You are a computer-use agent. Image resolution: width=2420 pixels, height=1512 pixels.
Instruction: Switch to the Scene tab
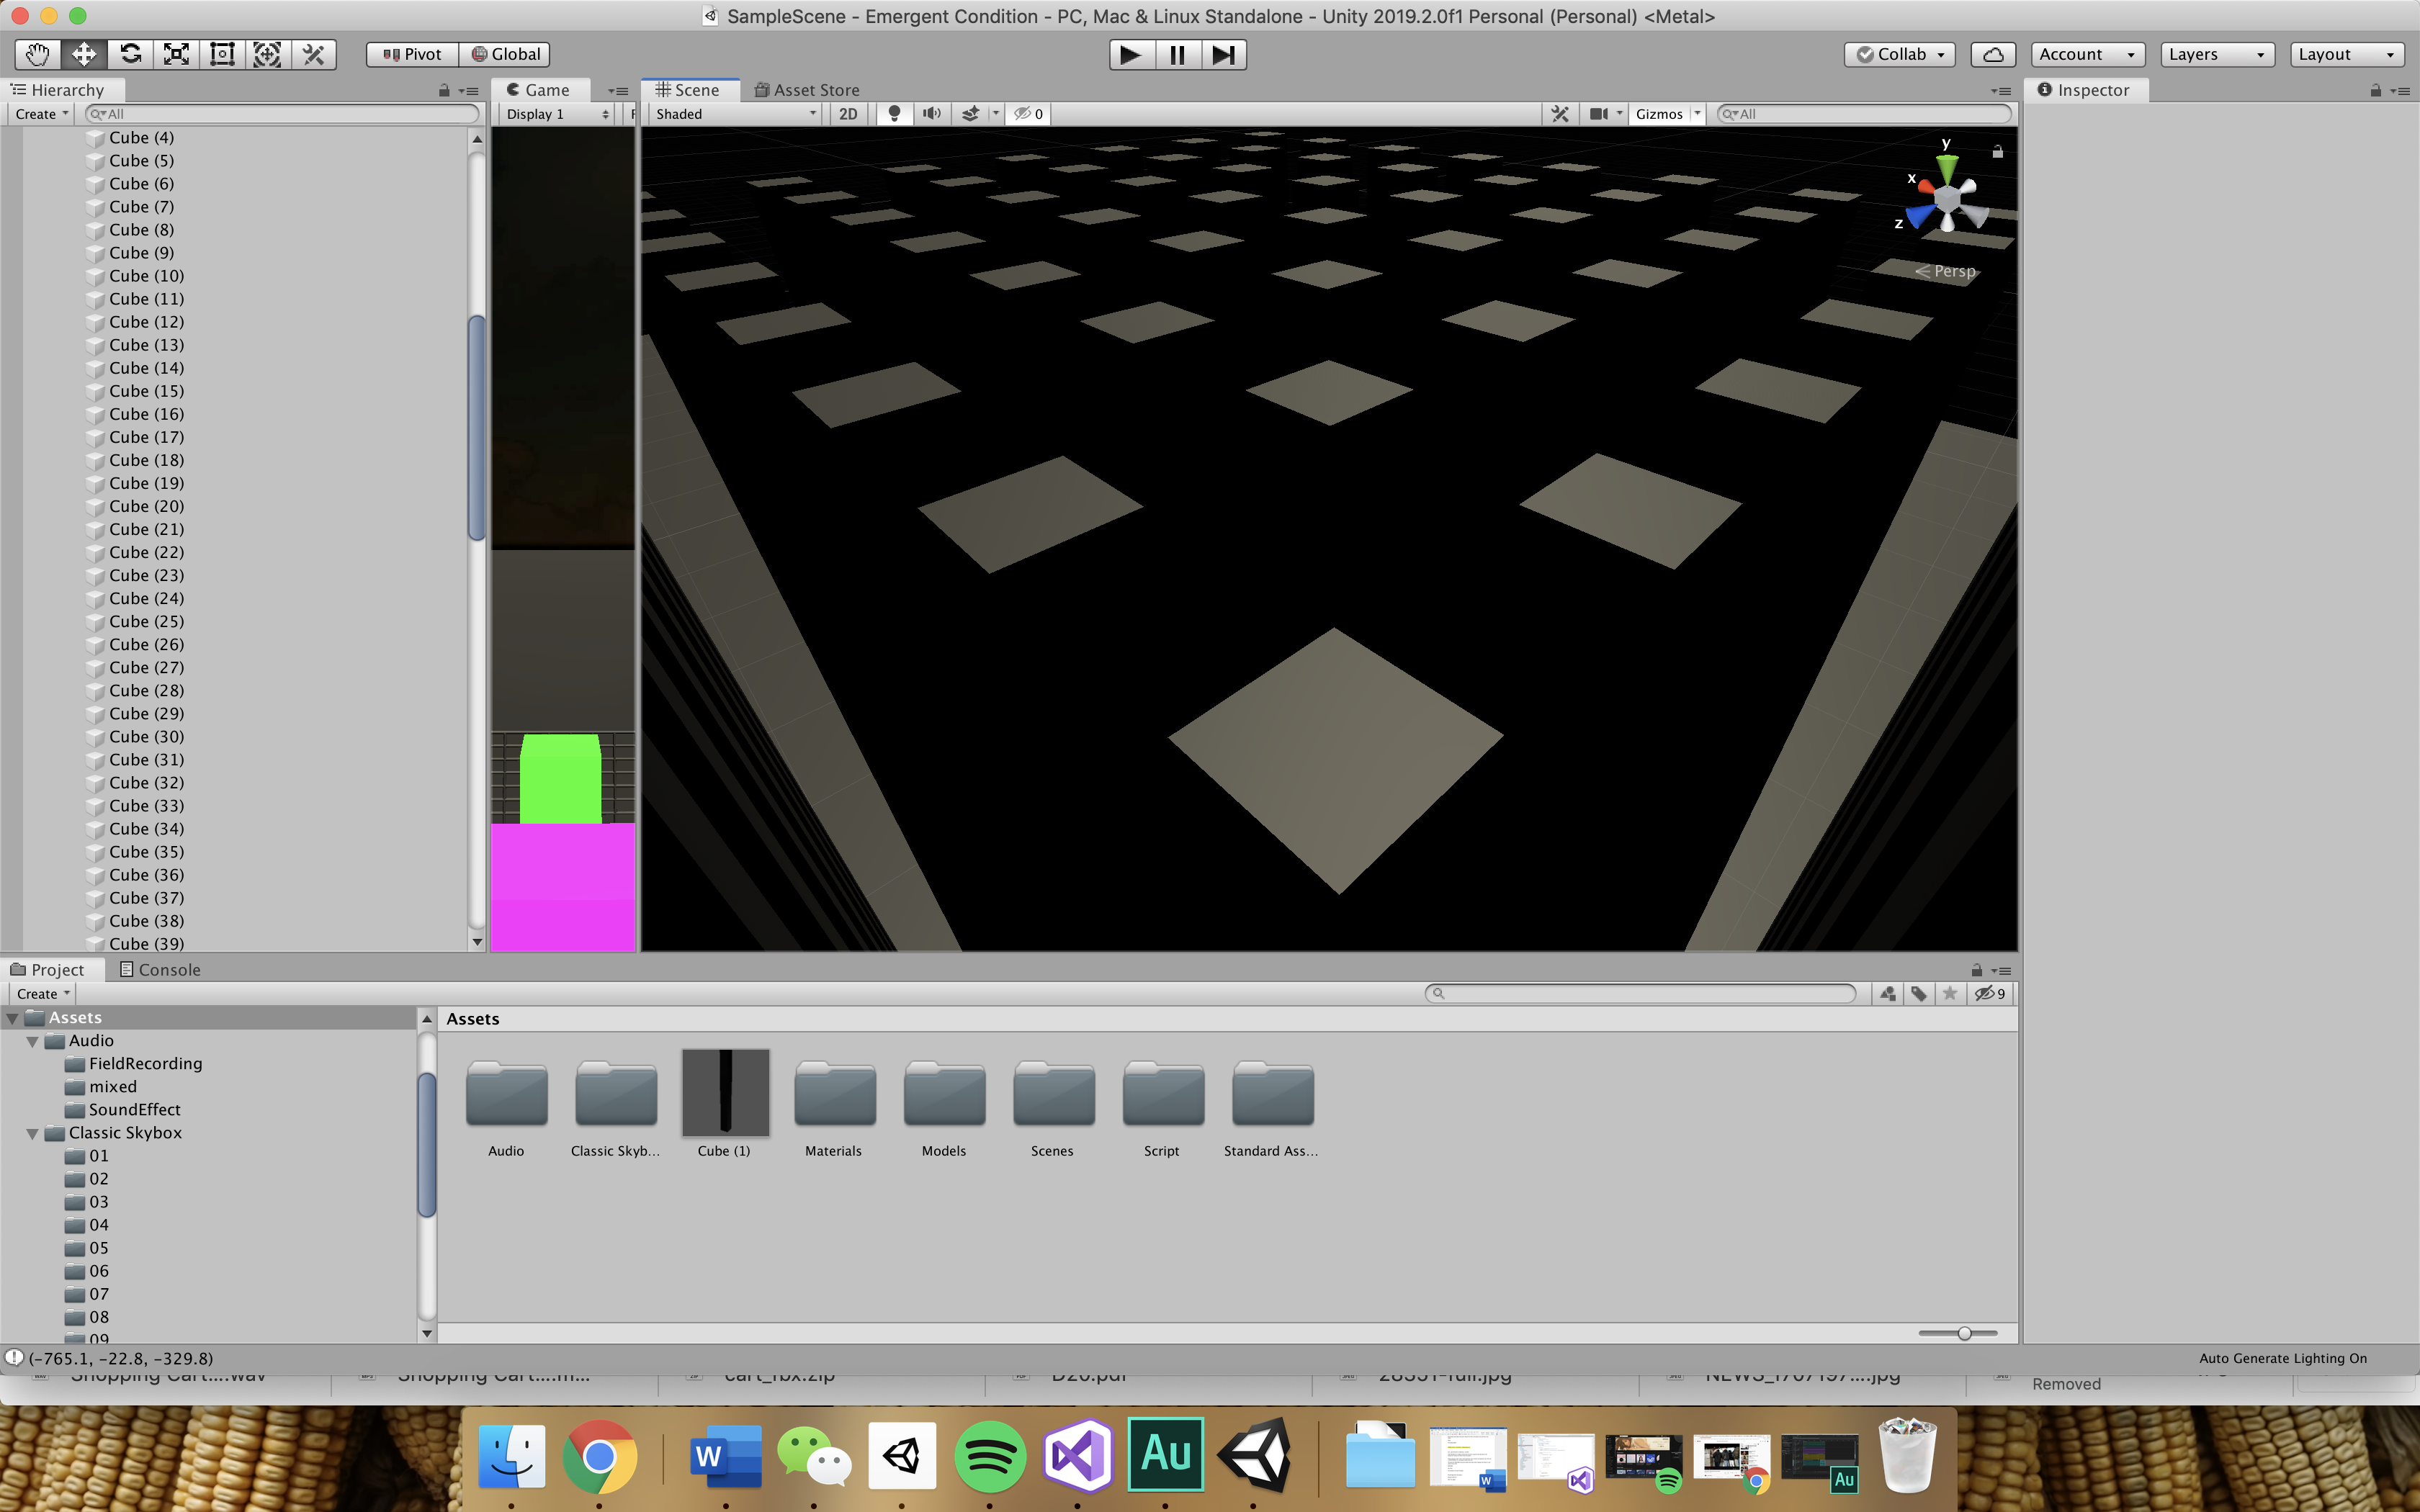point(689,90)
